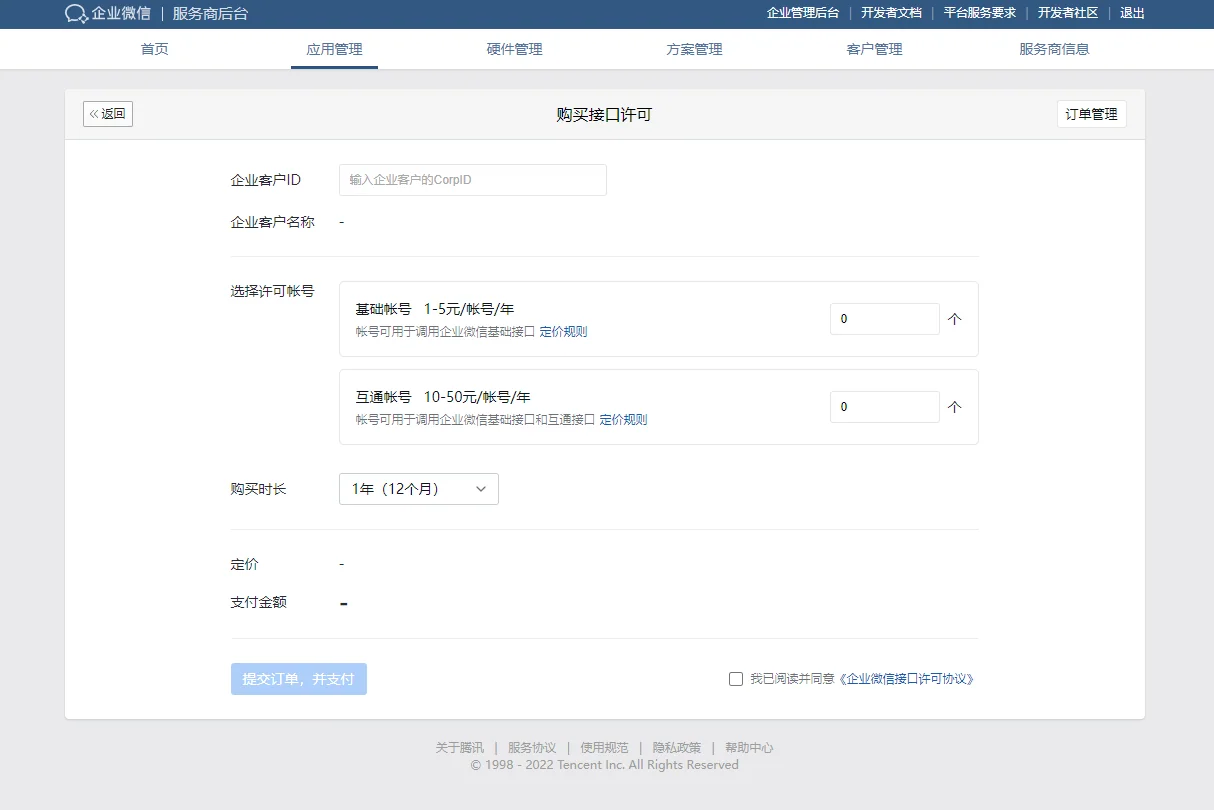
Task: Open 服务商信息 tab
Action: click(x=1054, y=49)
